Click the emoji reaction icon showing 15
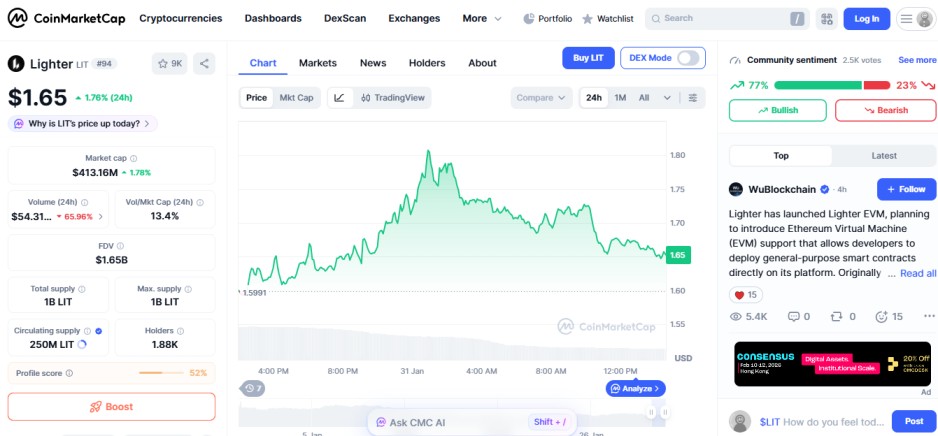 coord(889,316)
